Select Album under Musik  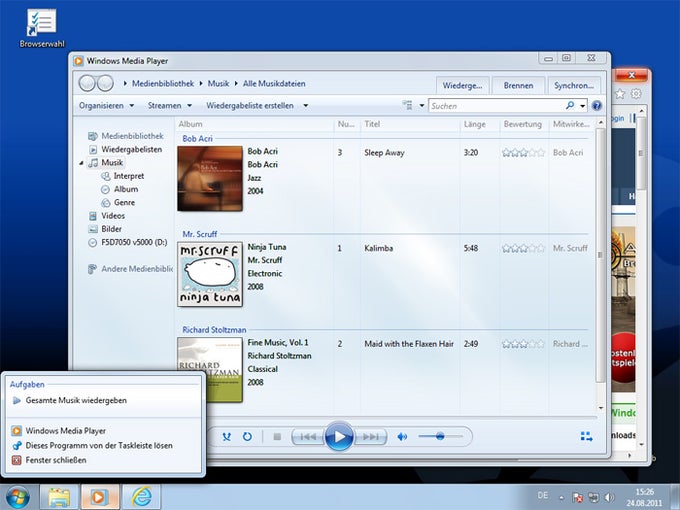(120, 189)
